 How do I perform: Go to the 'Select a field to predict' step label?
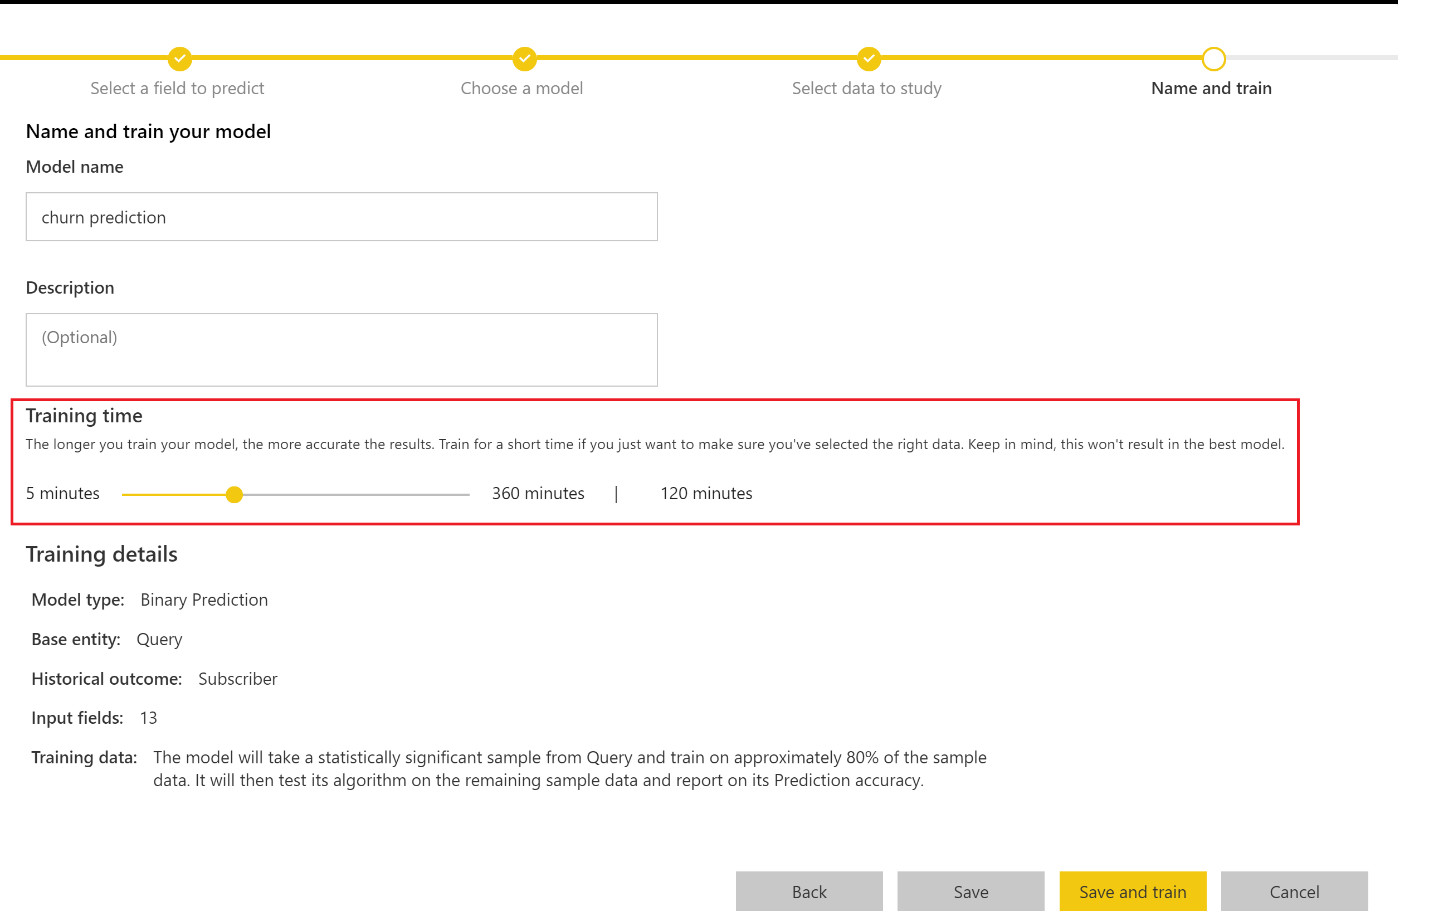tap(177, 88)
